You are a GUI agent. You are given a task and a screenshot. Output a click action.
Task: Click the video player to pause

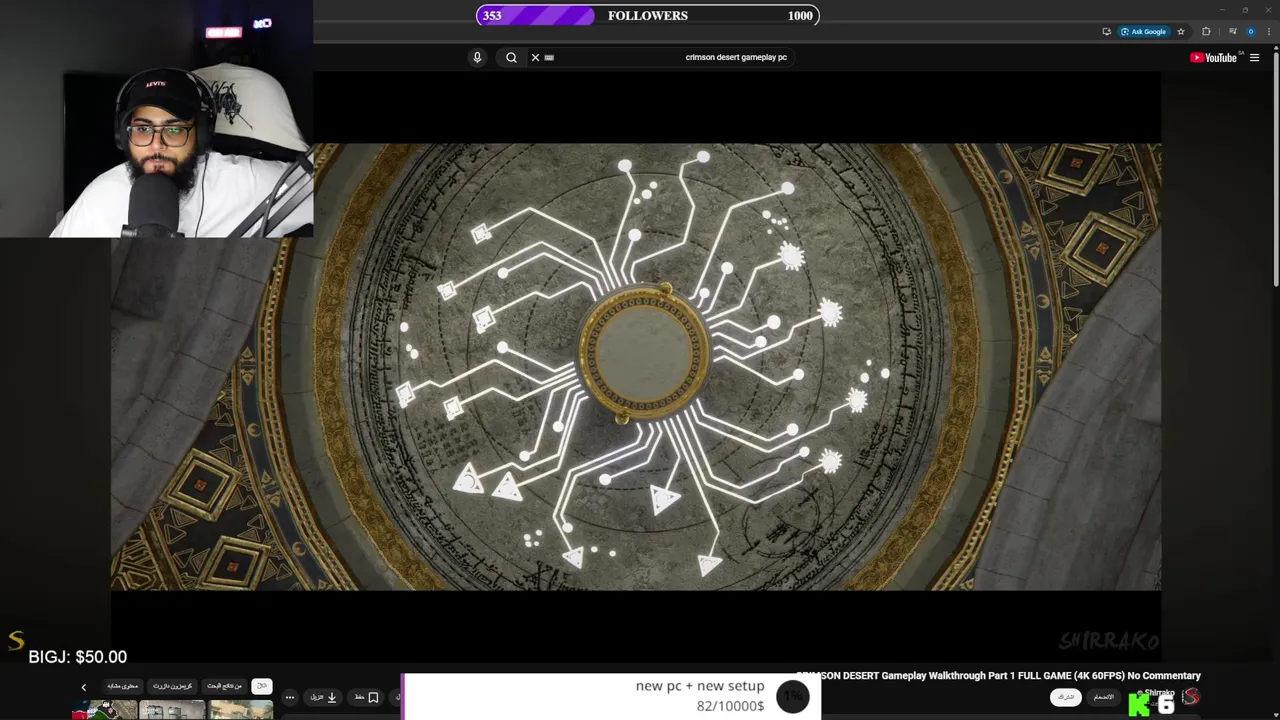tap(636, 366)
